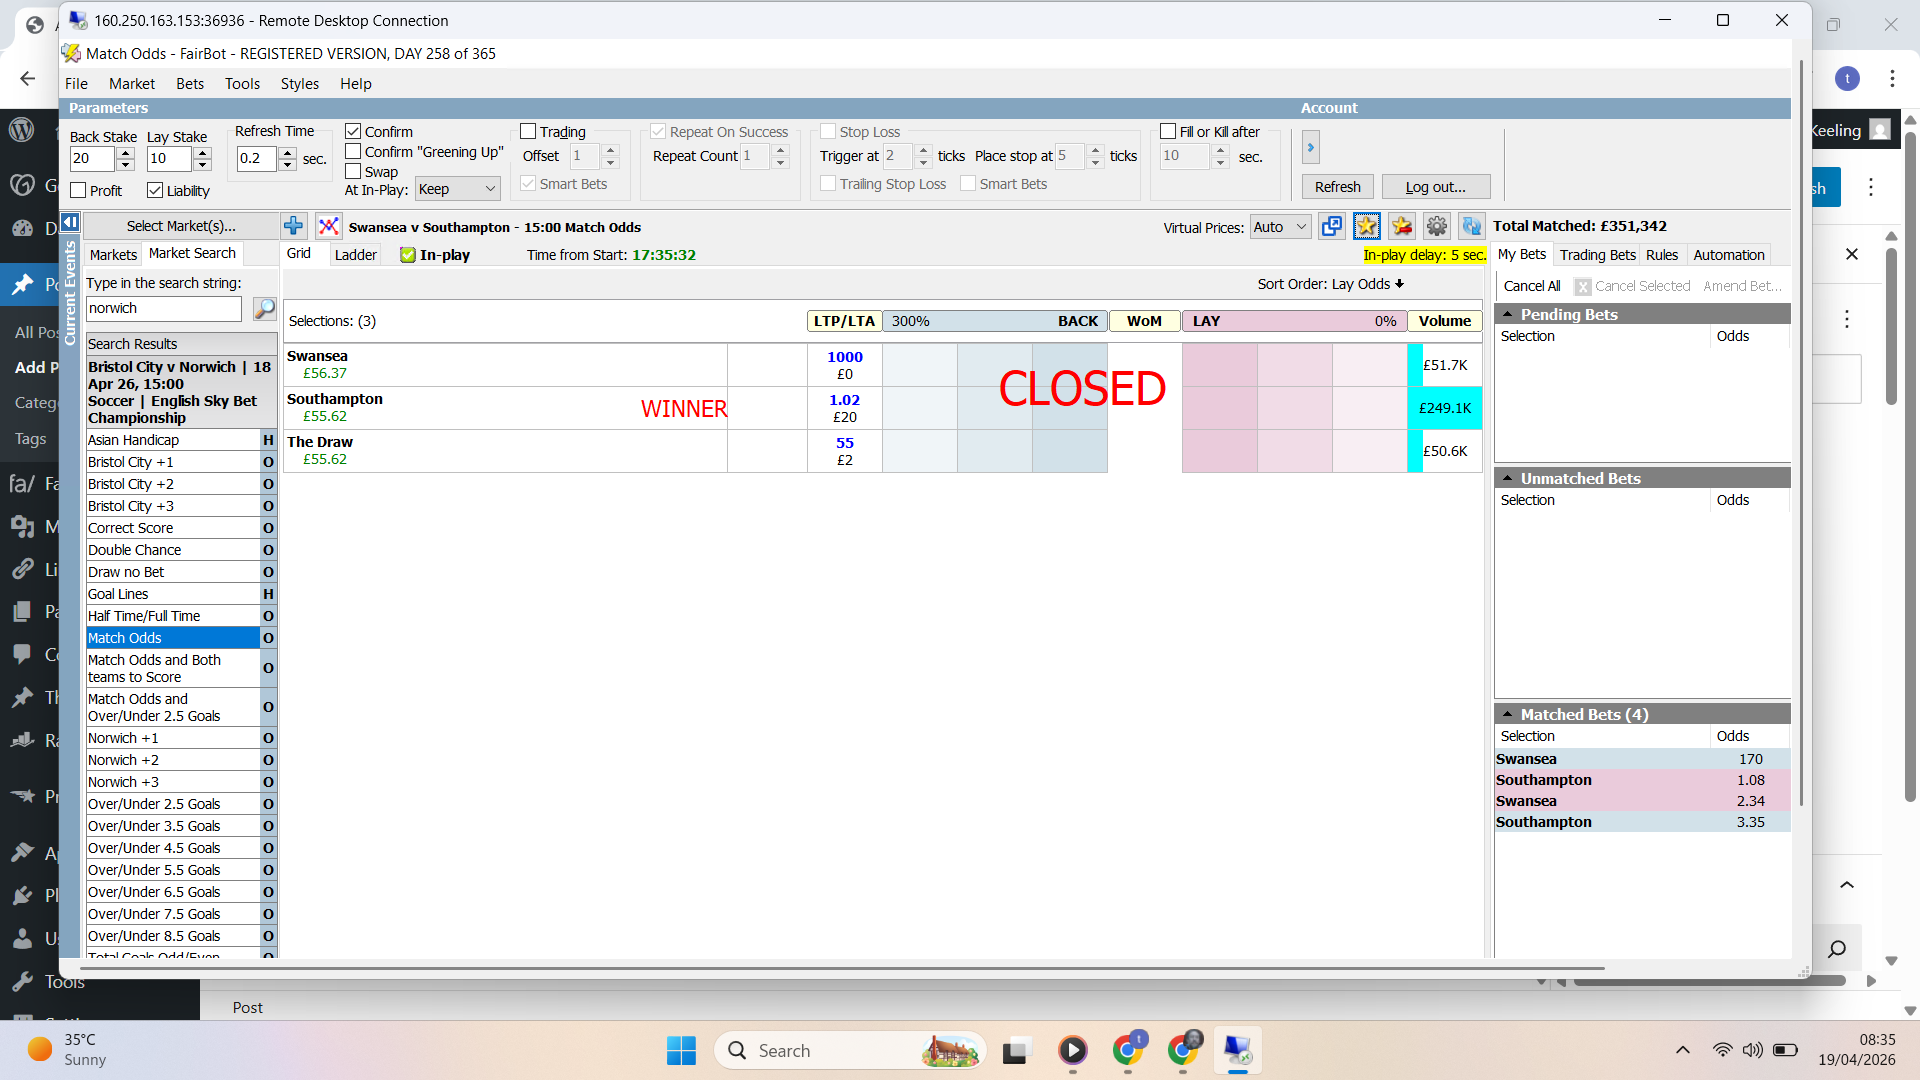Click the open new window icon

[x=1331, y=227]
